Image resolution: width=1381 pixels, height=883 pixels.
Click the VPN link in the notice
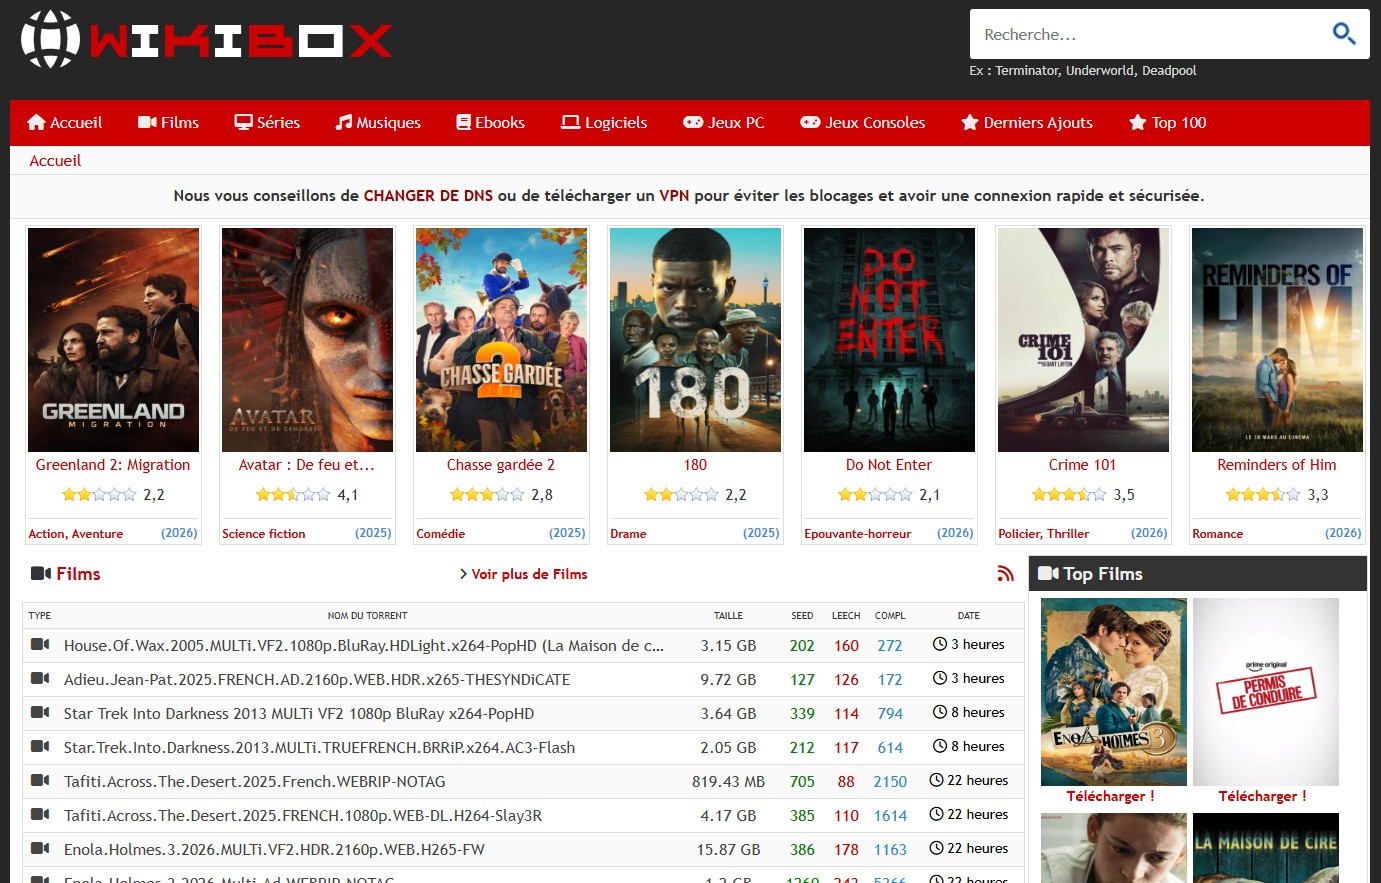tap(674, 196)
